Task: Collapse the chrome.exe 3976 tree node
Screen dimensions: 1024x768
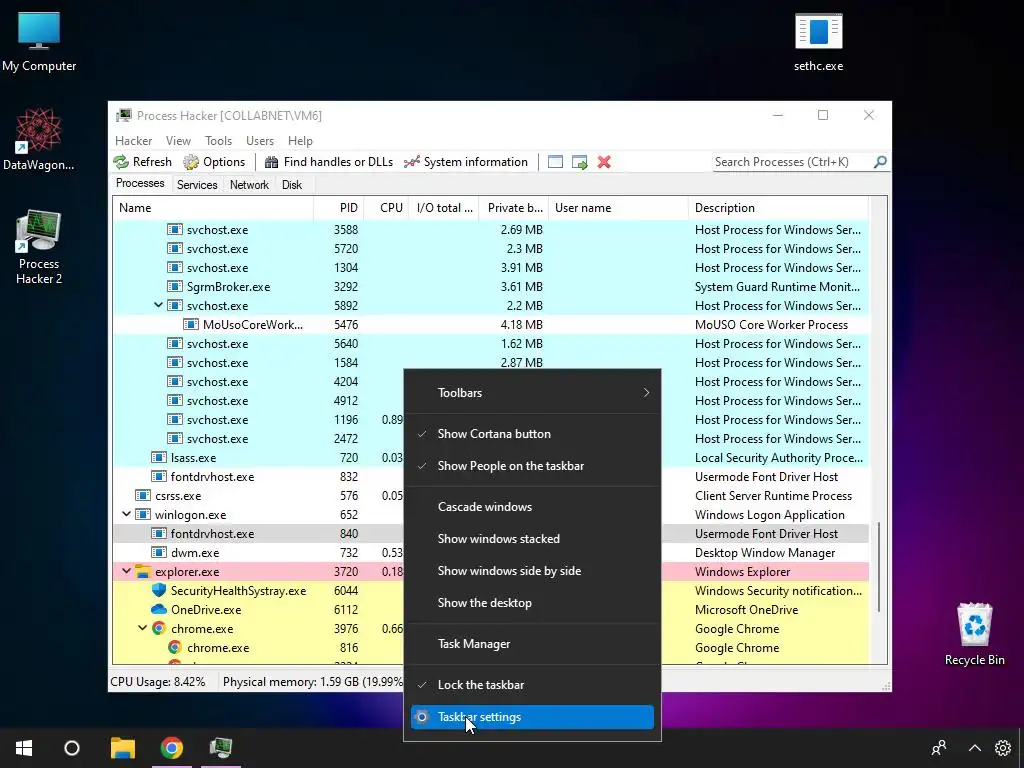Action: (142, 629)
